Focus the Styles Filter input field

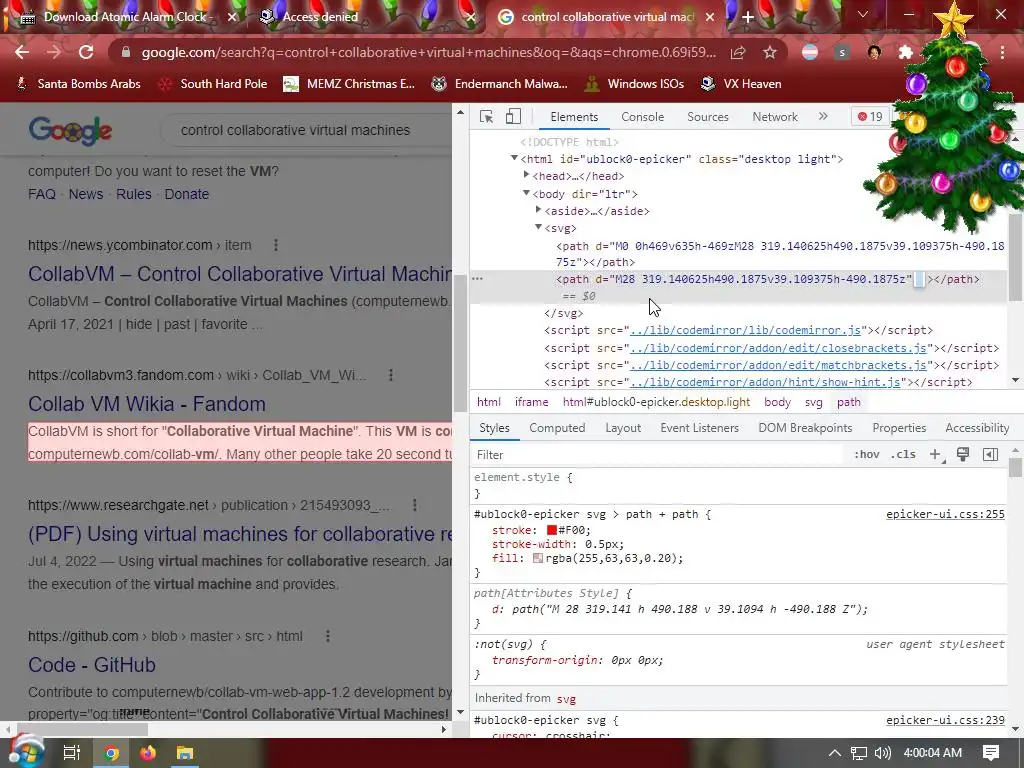[x=656, y=455]
